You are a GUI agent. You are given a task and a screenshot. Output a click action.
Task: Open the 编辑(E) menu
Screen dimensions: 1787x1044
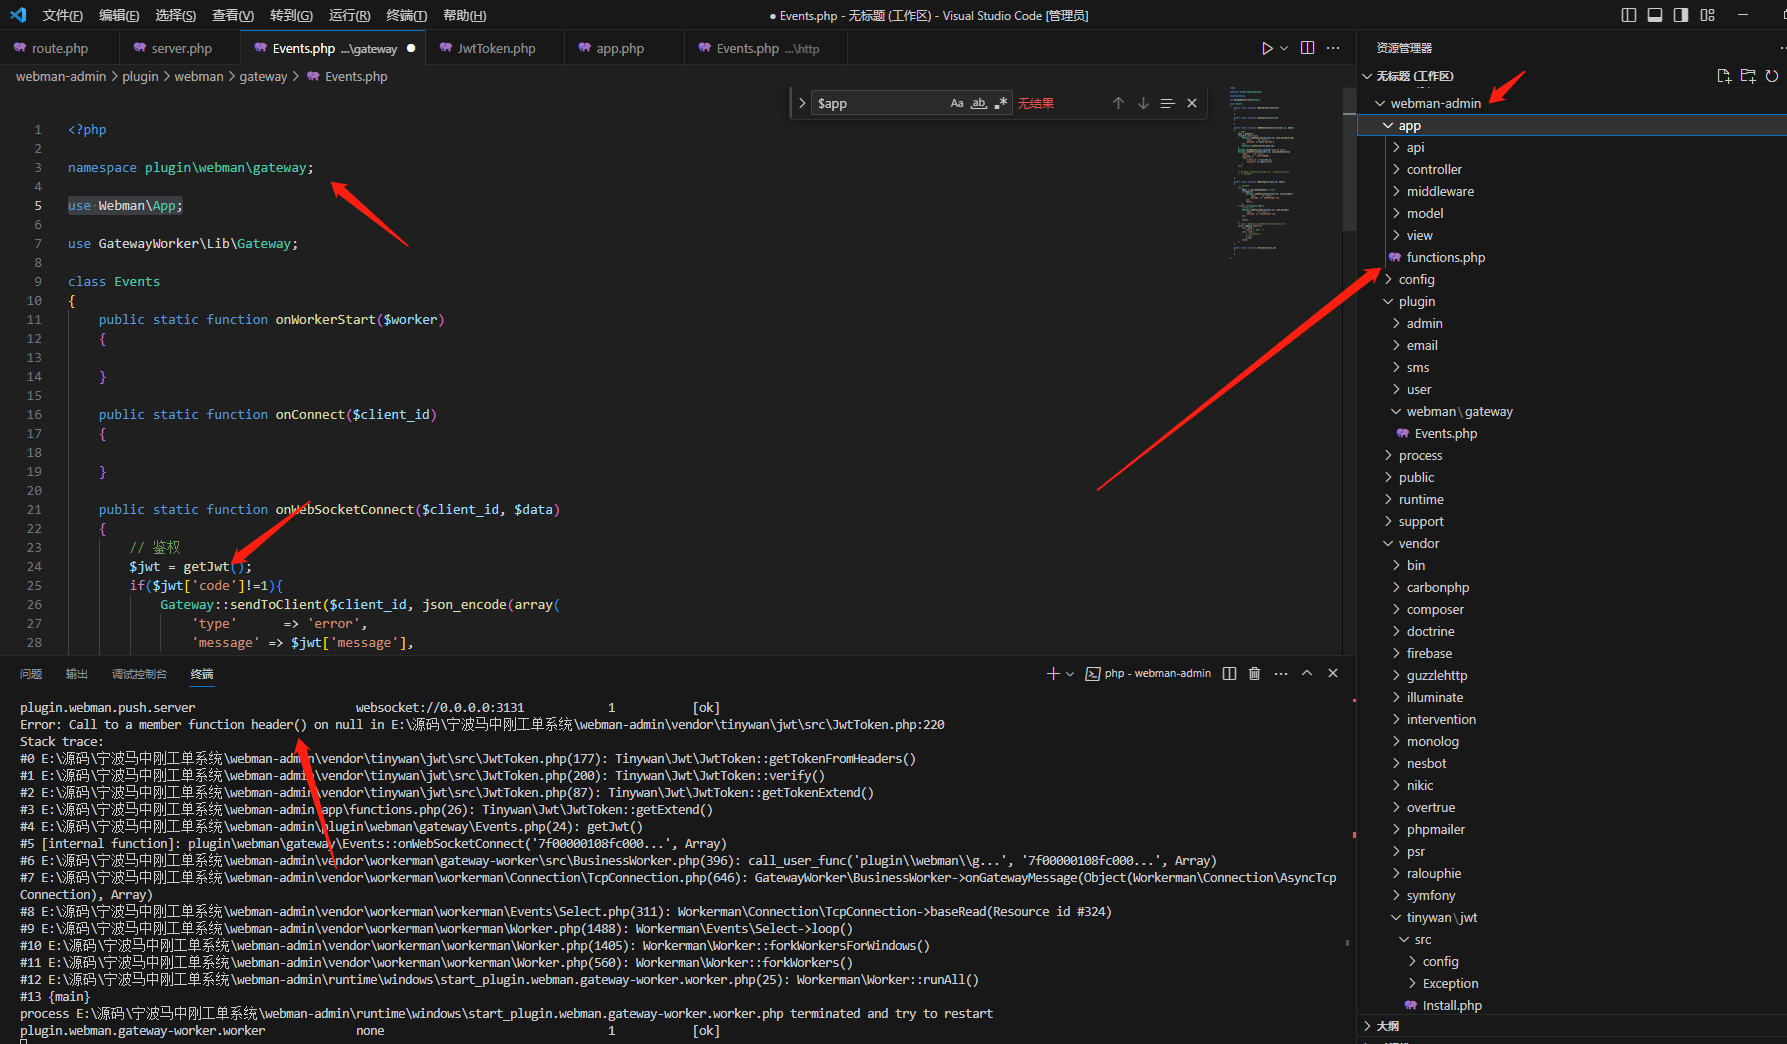click(119, 15)
